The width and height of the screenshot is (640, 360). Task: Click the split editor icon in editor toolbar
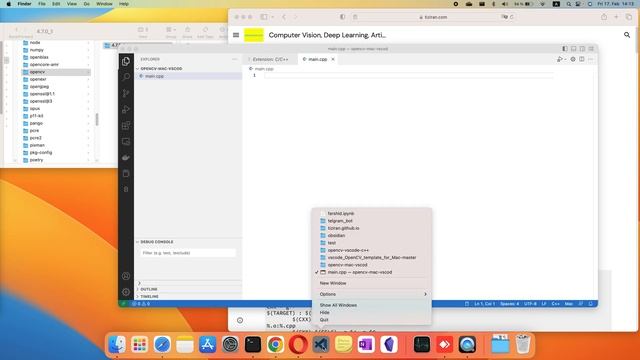pyautogui.click(x=582, y=59)
